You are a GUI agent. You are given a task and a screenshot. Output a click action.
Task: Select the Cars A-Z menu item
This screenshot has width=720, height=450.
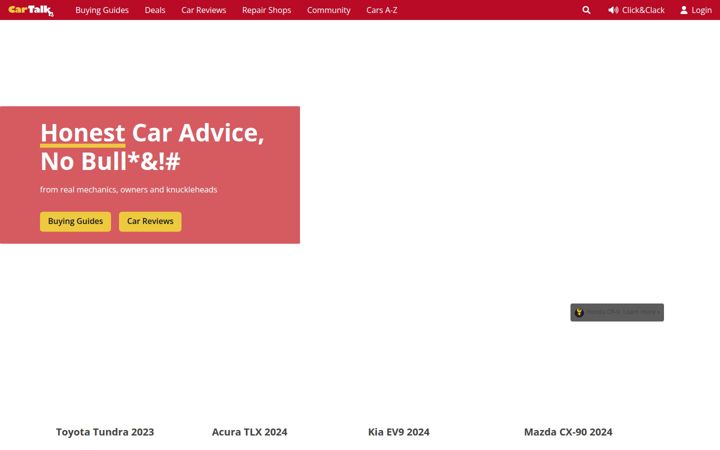coord(382,10)
